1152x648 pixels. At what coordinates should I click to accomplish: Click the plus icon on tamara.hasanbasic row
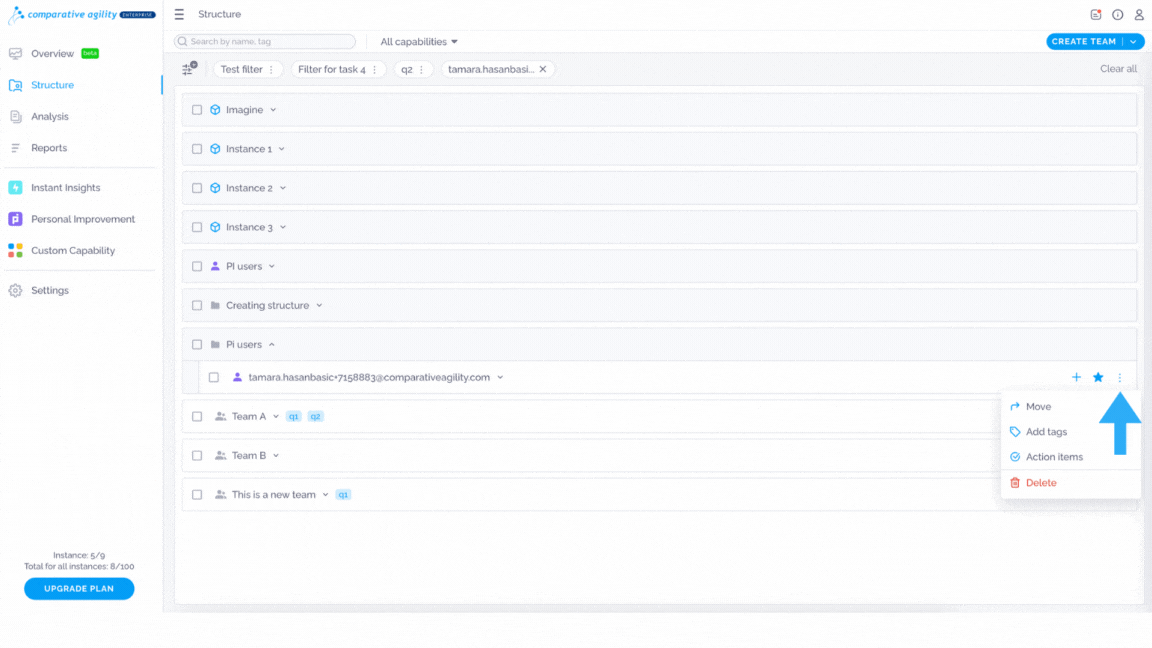click(1076, 377)
